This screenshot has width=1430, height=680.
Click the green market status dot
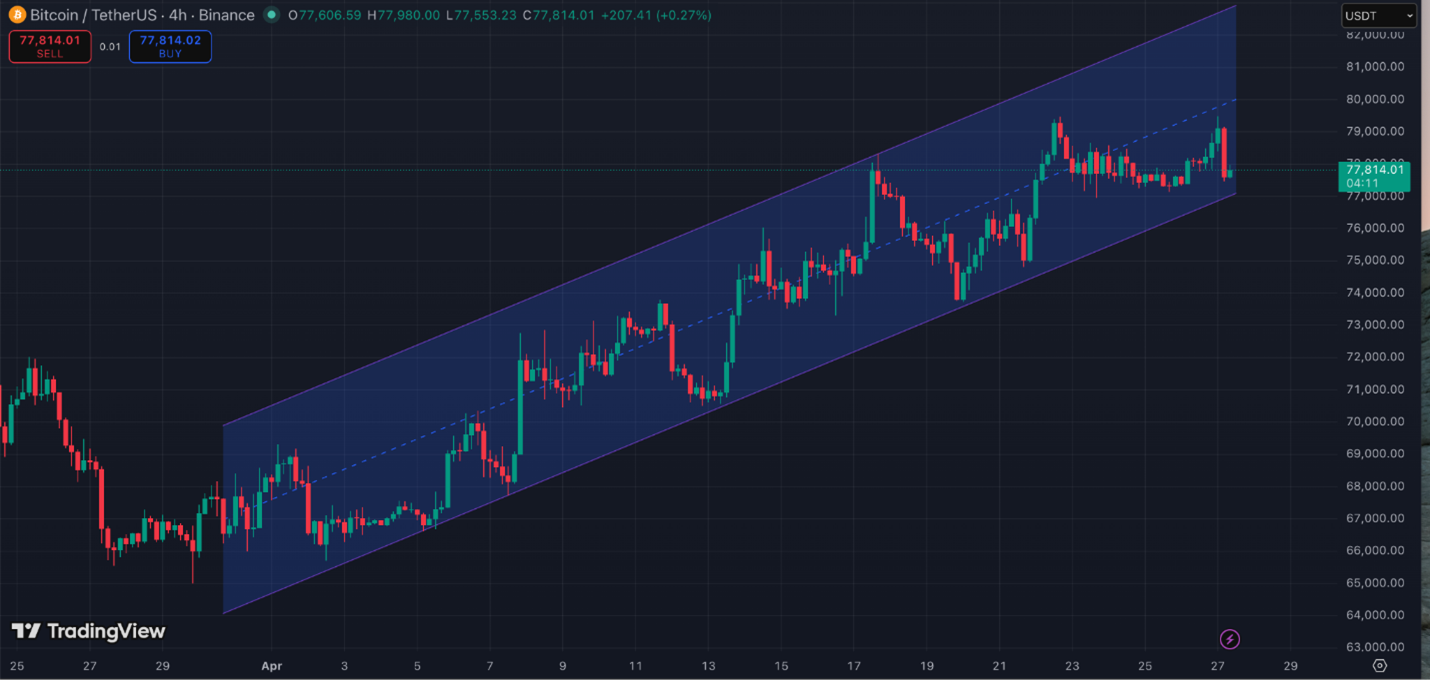pyautogui.click(x=271, y=15)
